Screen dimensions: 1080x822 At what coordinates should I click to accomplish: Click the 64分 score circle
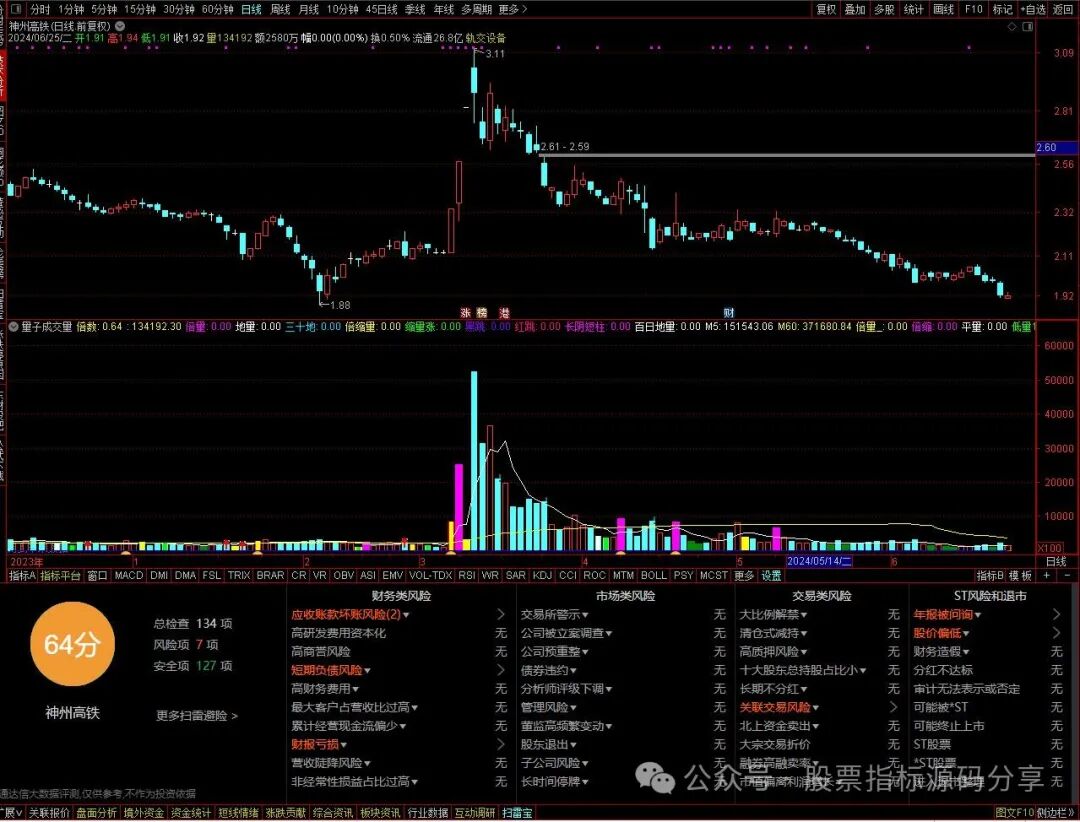point(72,644)
